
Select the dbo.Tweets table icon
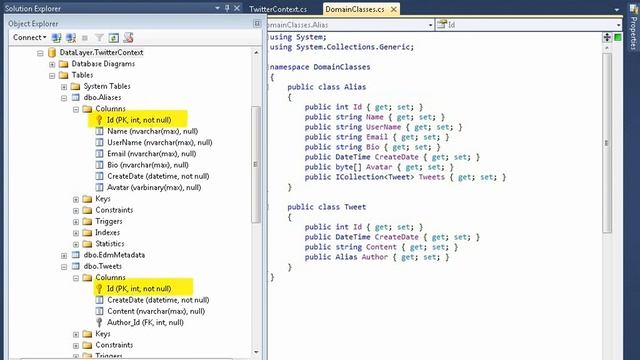point(76,266)
